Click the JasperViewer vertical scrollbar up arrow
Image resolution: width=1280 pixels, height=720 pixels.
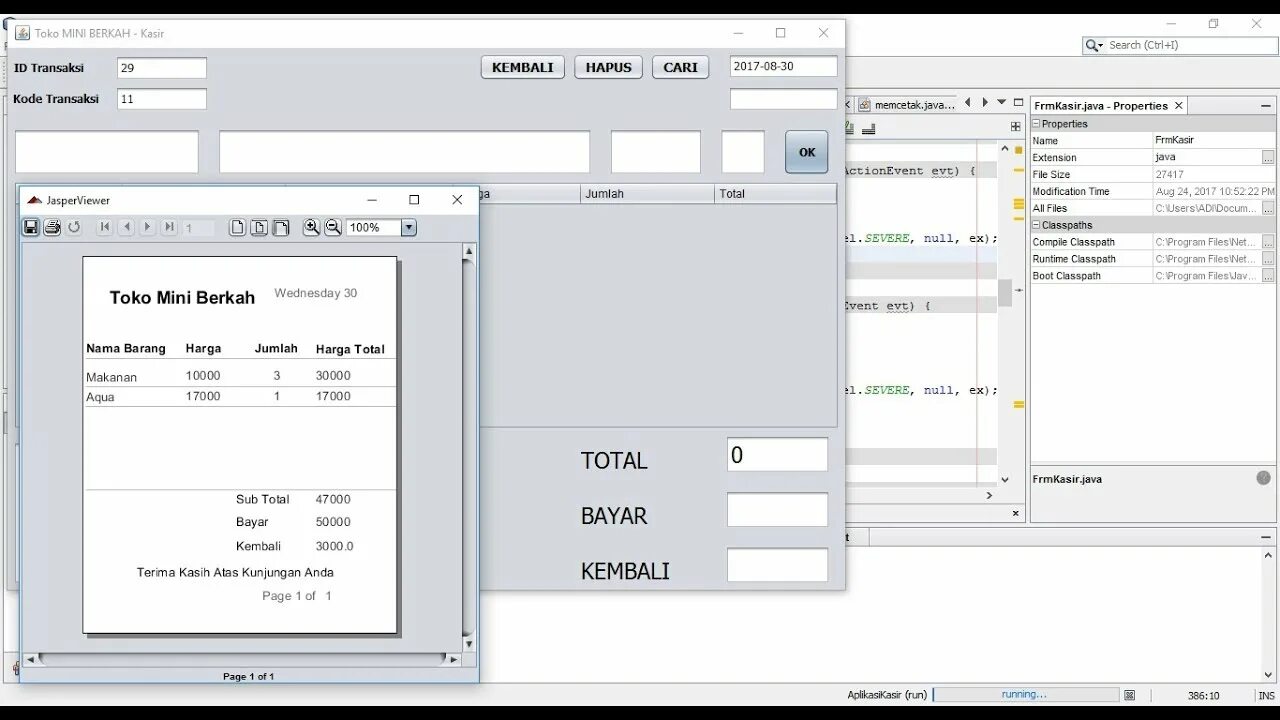point(468,252)
